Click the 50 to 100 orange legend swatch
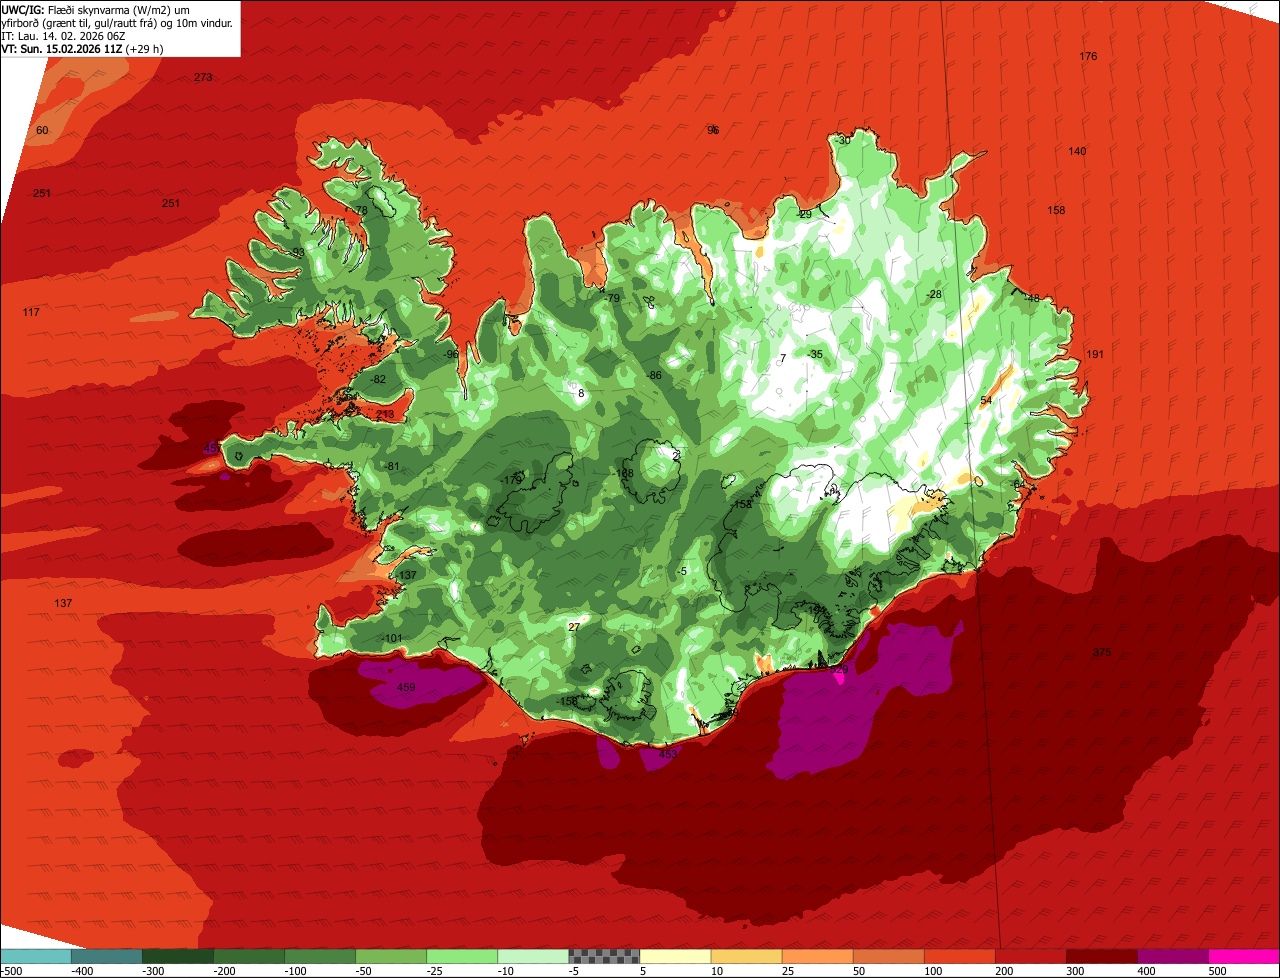The width and height of the screenshot is (1280, 978). (x=888, y=956)
